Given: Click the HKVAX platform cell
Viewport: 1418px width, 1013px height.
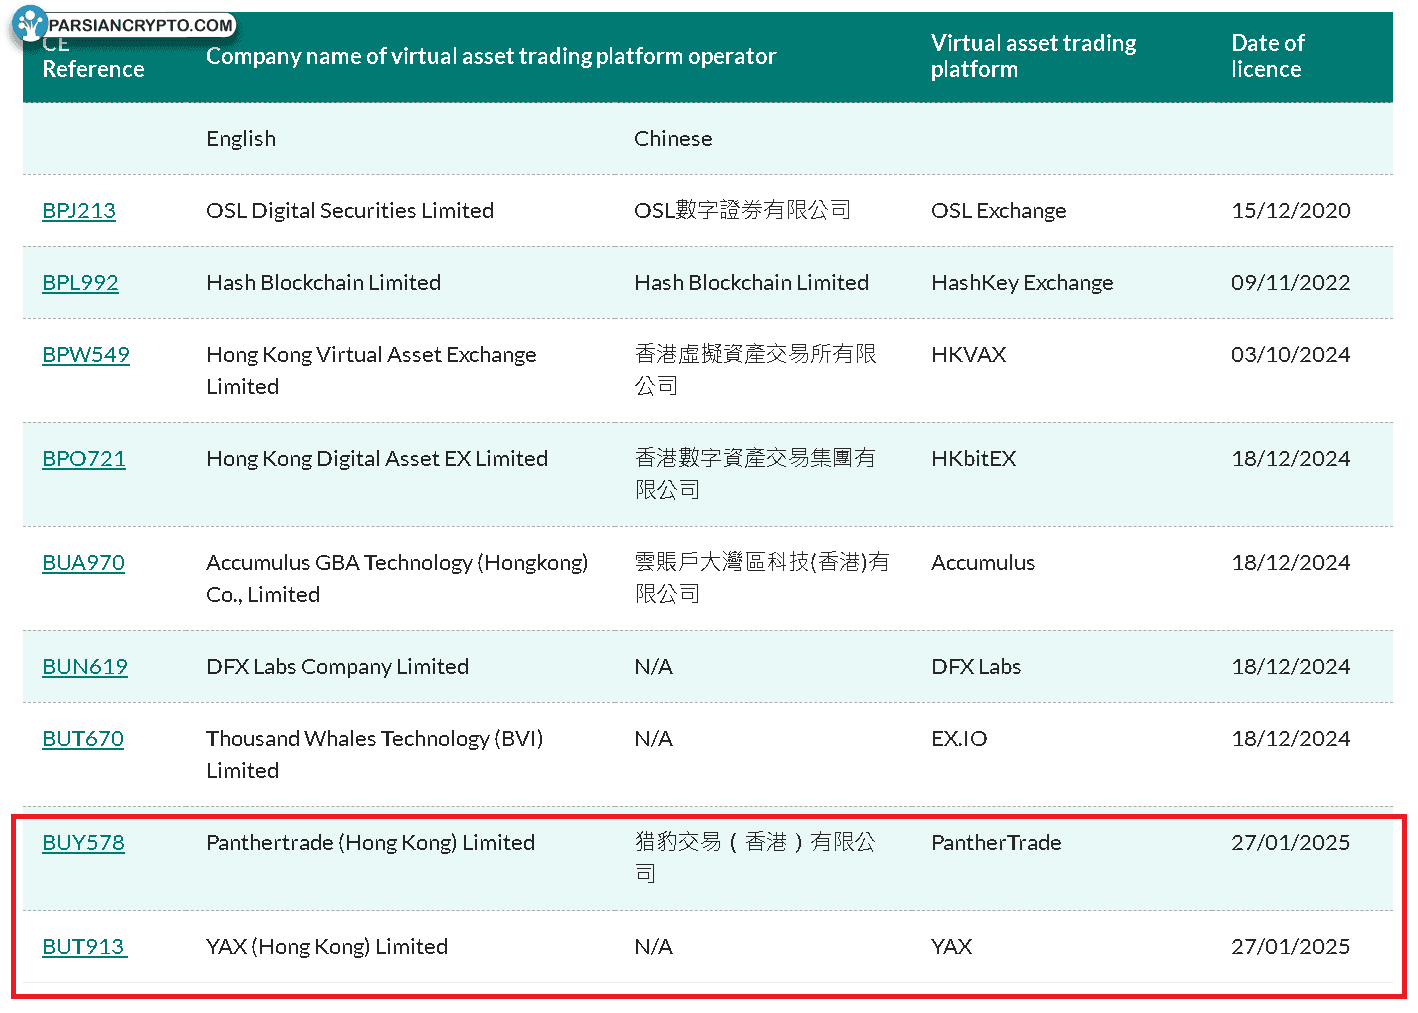Looking at the screenshot, I should click(968, 355).
